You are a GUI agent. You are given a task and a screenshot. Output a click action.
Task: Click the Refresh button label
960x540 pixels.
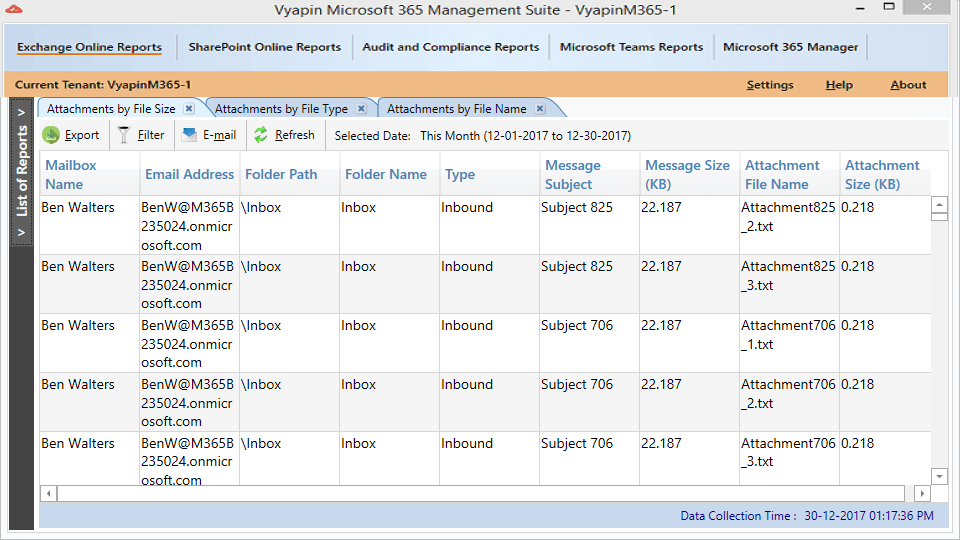pos(294,135)
